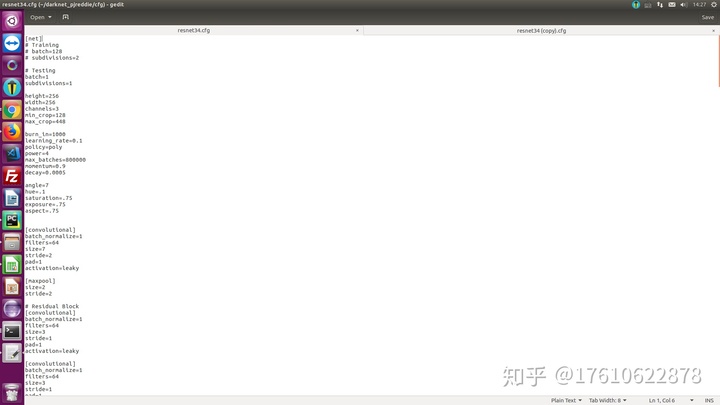The height and width of the screenshot is (405, 720).
Task: Launch TeamViewer from the launcher
Action: 12,44
